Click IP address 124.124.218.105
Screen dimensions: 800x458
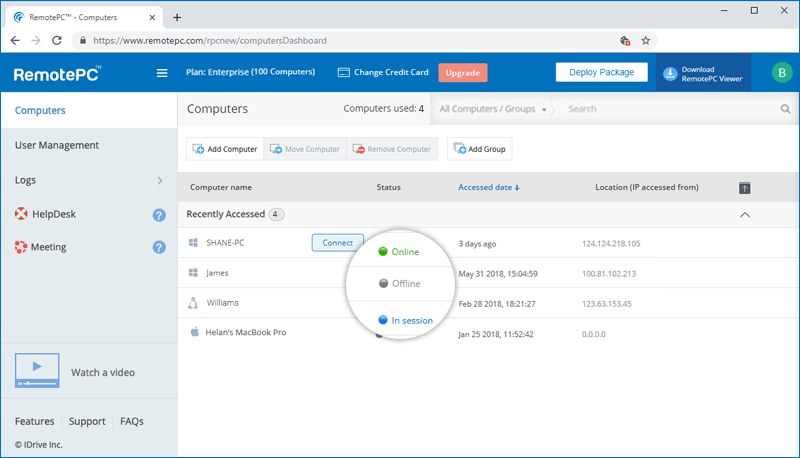[611, 244]
